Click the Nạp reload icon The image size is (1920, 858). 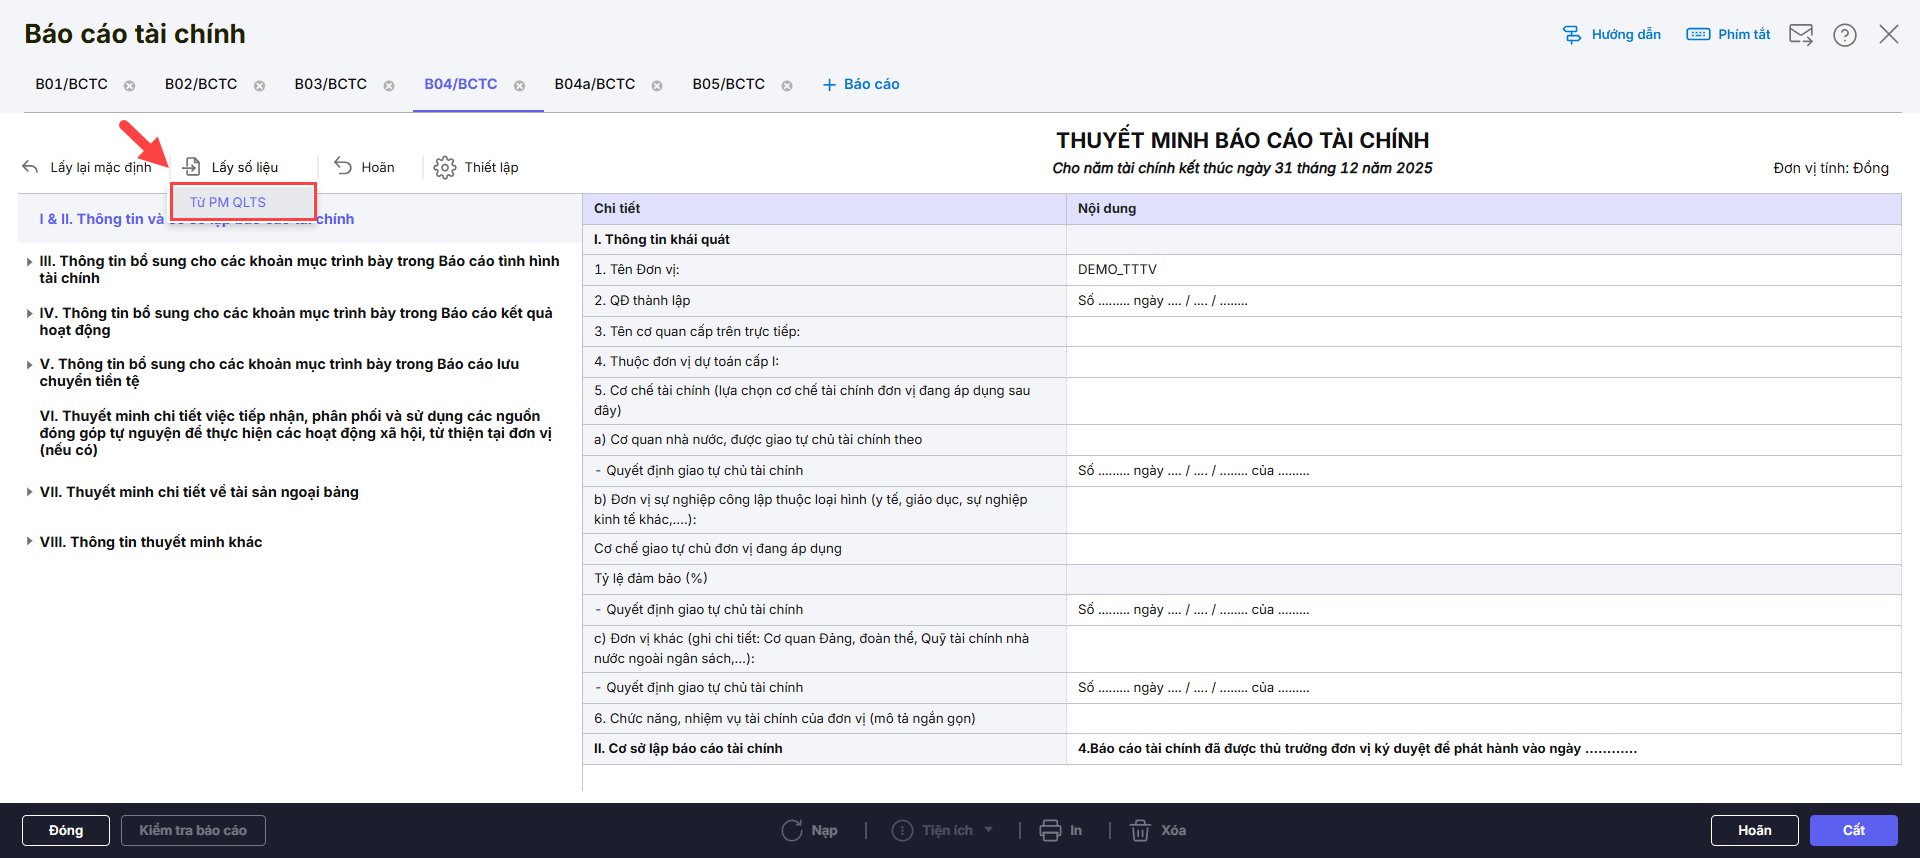(x=792, y=830)
